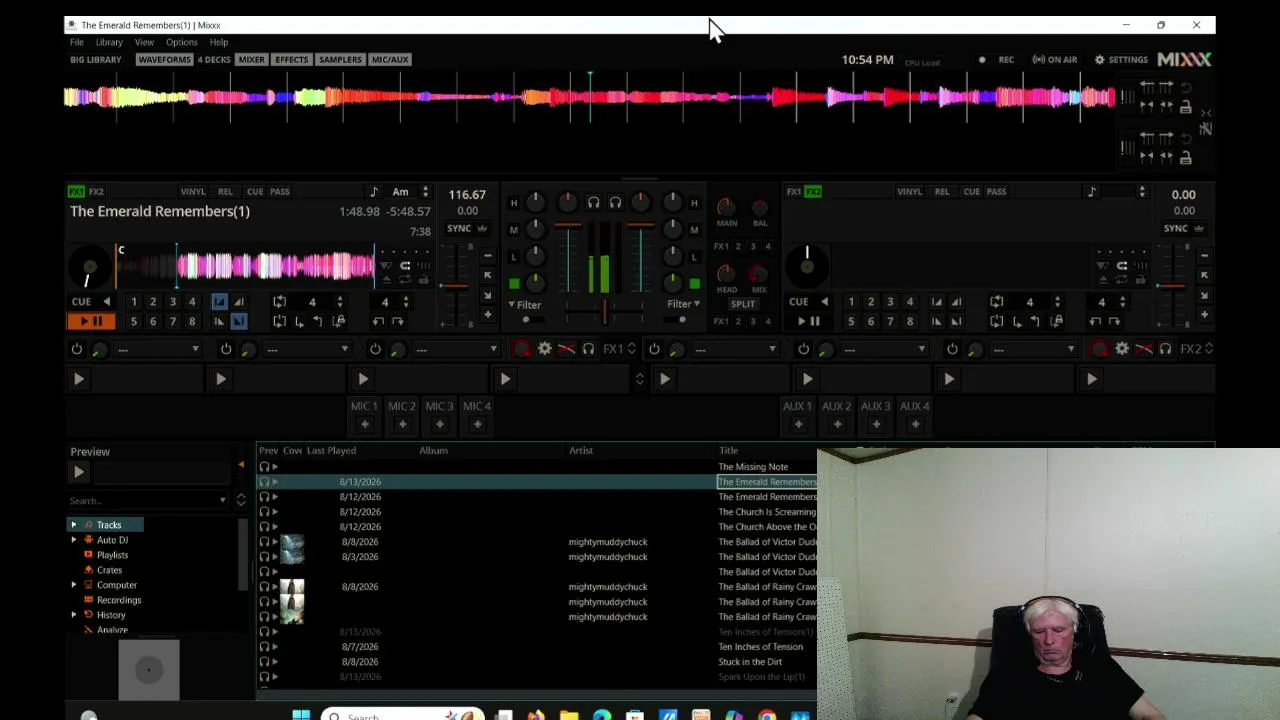
Task: Open File Explorer from the taskbar
Action: tap(569, 715)
